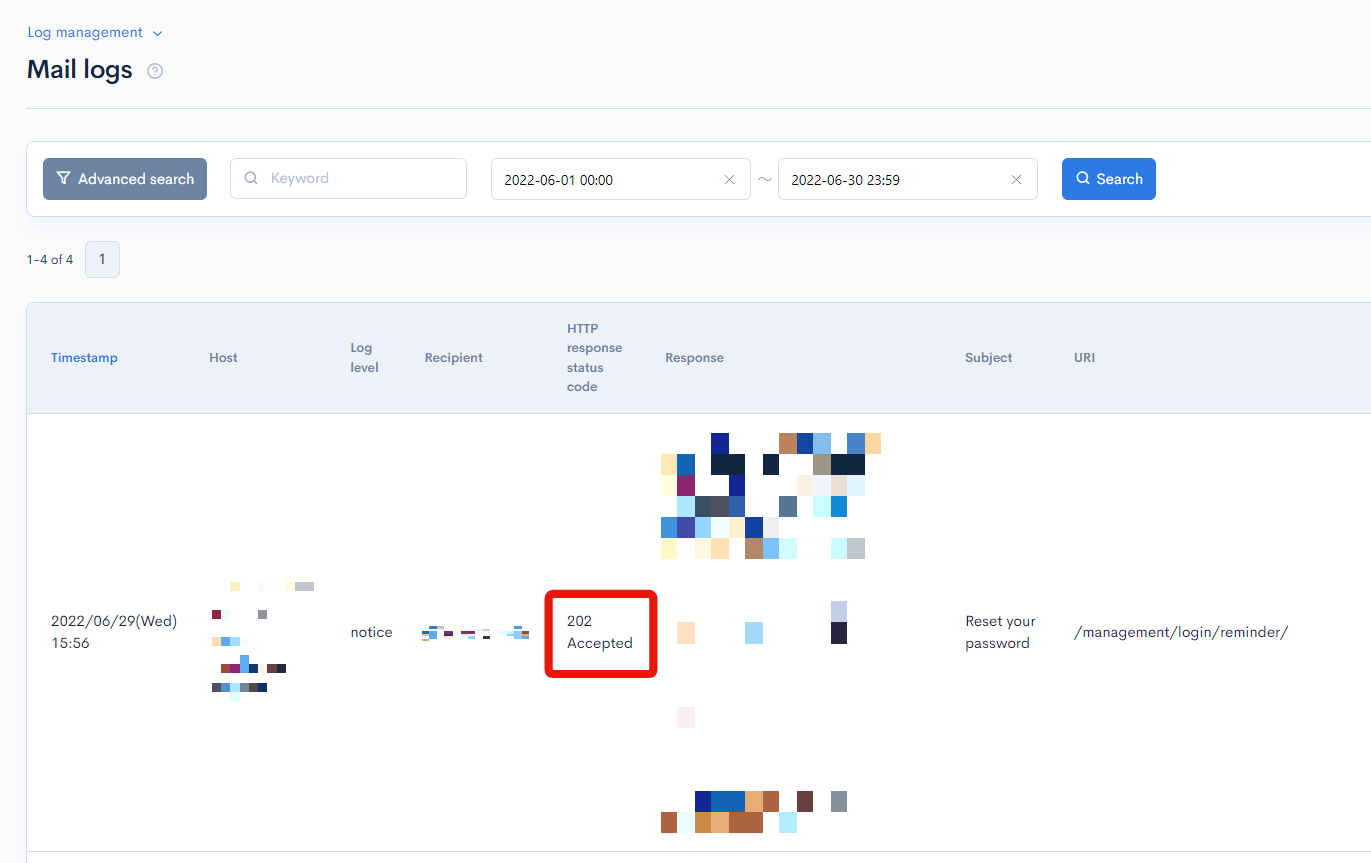Open the Log management dropdown
This screenshot has width=1371, height=863.
click(85, 32)
